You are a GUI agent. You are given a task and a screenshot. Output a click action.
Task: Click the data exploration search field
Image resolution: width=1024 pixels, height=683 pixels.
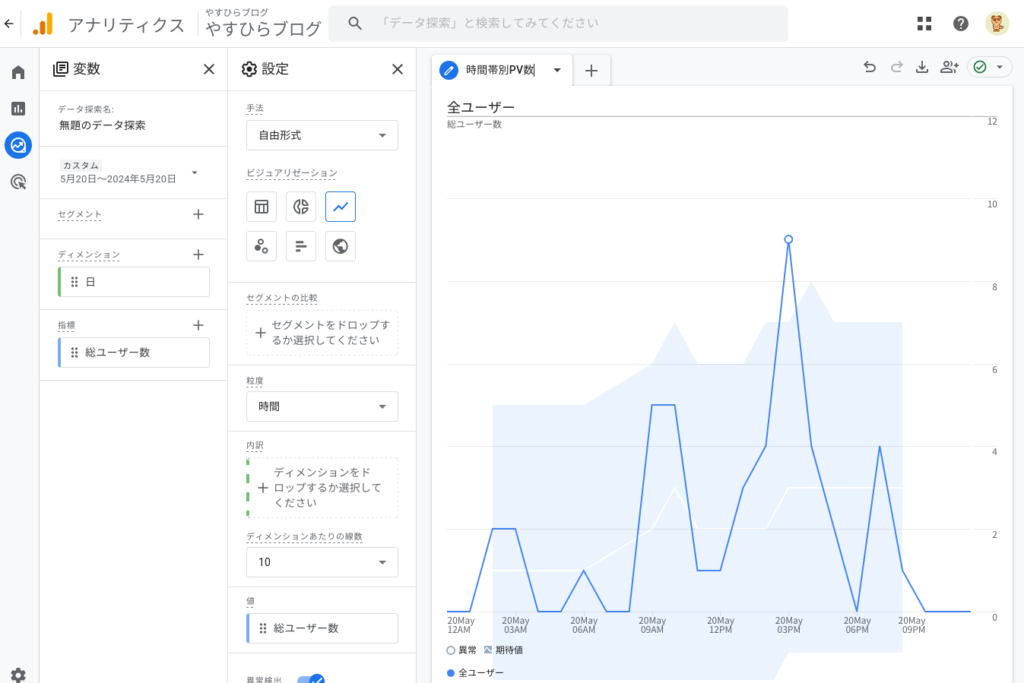point(558,23)
